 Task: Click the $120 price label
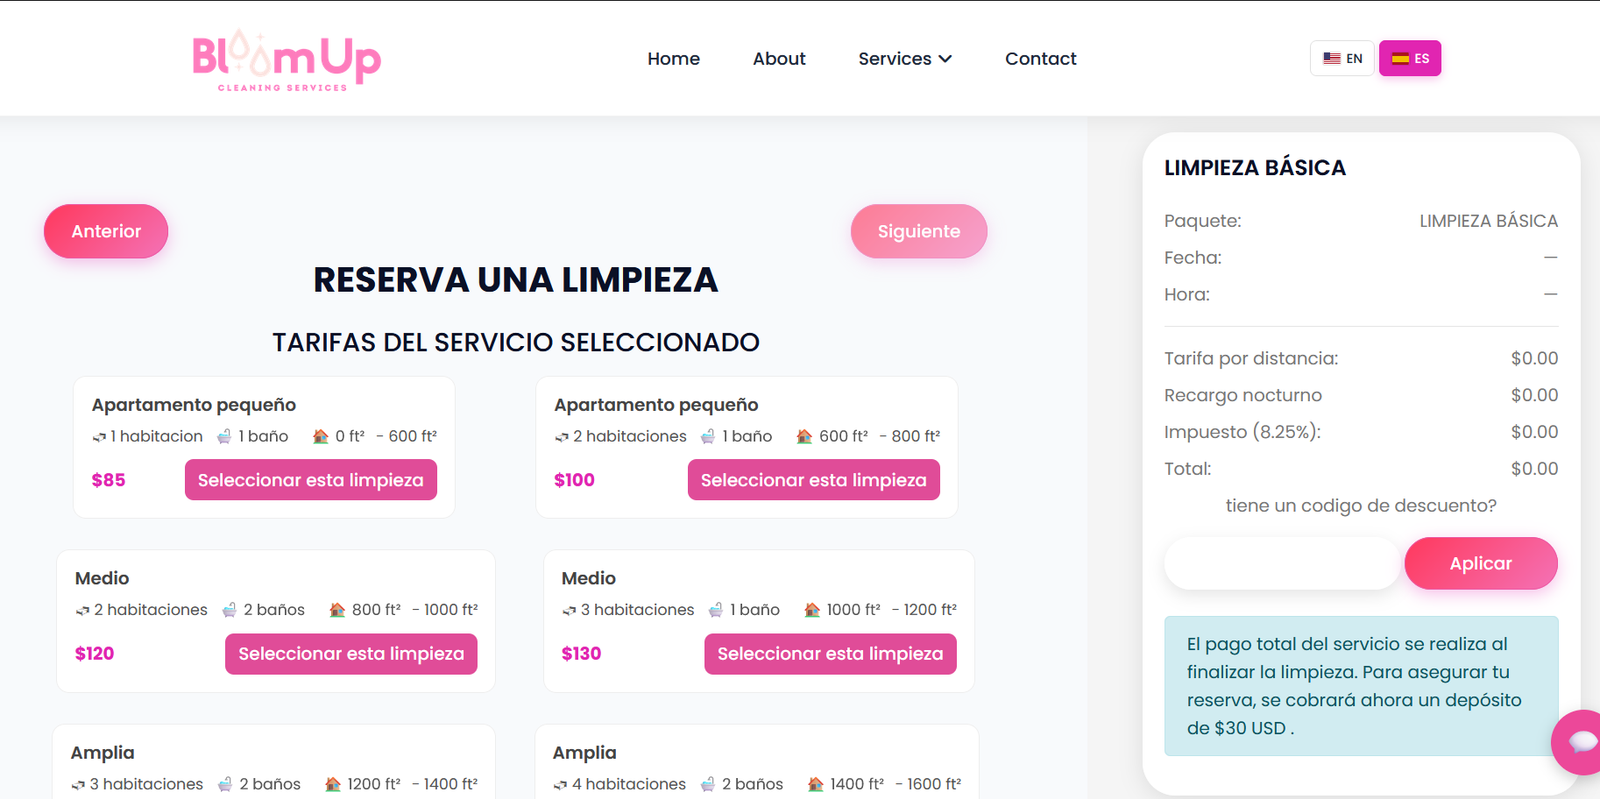pyautogui.click(x=94, y=654)
